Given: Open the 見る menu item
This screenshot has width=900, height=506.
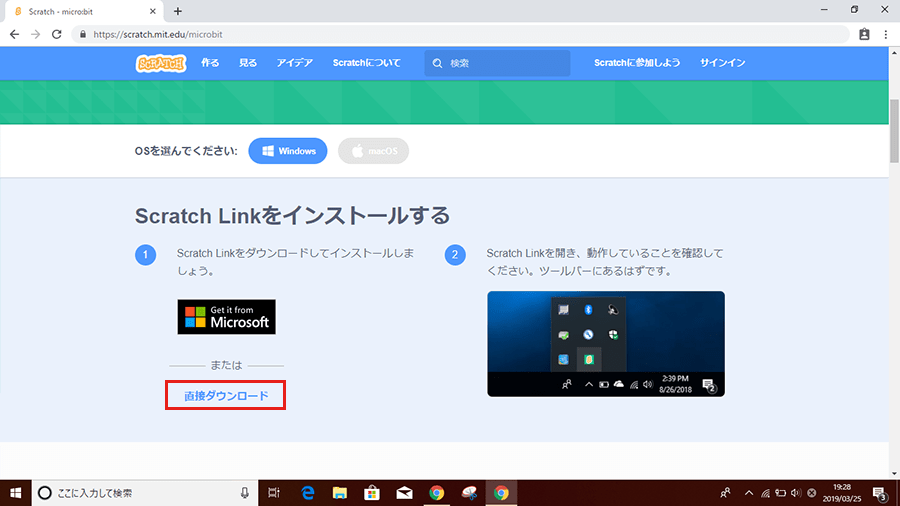Looking at the screenshot, I should (248, 63).
